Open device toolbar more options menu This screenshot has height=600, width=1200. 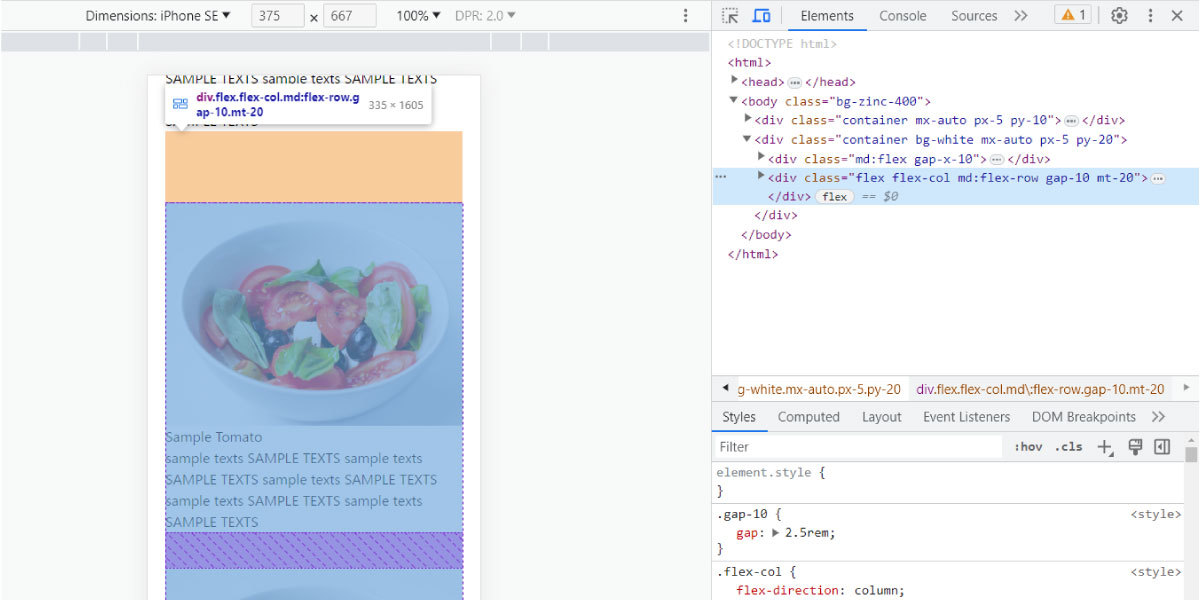coord(685,15)
